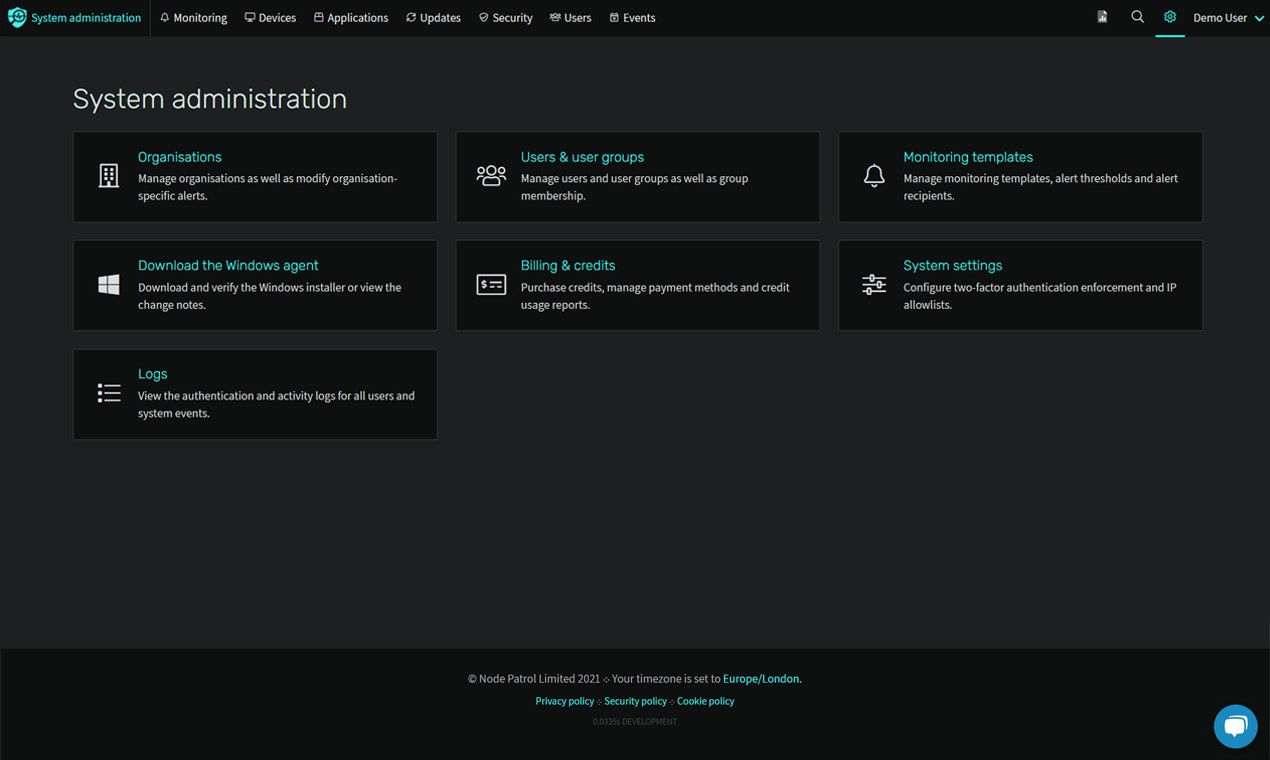Screen dimensions: 1270x760
Task: Click the report document icon near search
Action: point(1102,17)
